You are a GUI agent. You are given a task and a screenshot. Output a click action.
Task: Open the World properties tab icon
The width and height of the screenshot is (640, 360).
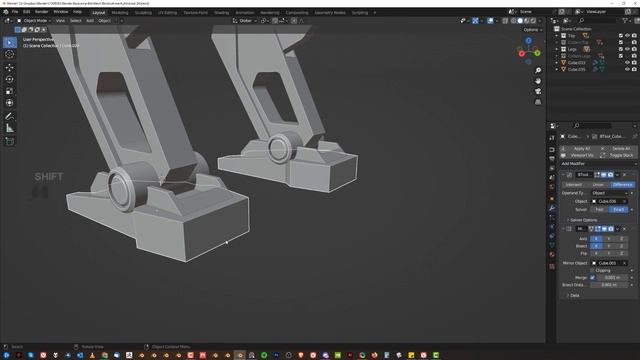[552, 187]
